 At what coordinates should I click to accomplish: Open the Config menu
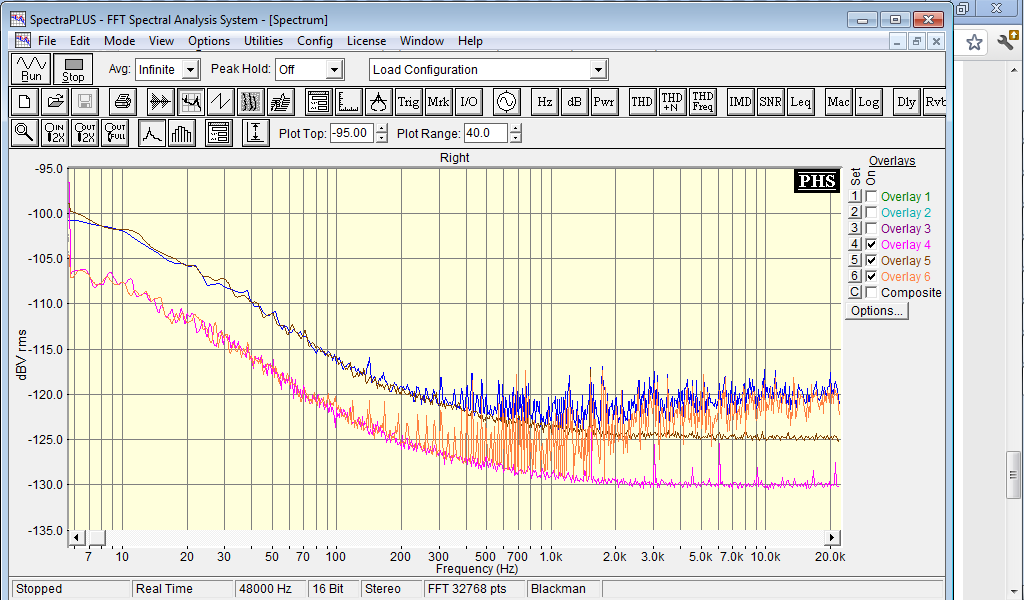(315, 41)
